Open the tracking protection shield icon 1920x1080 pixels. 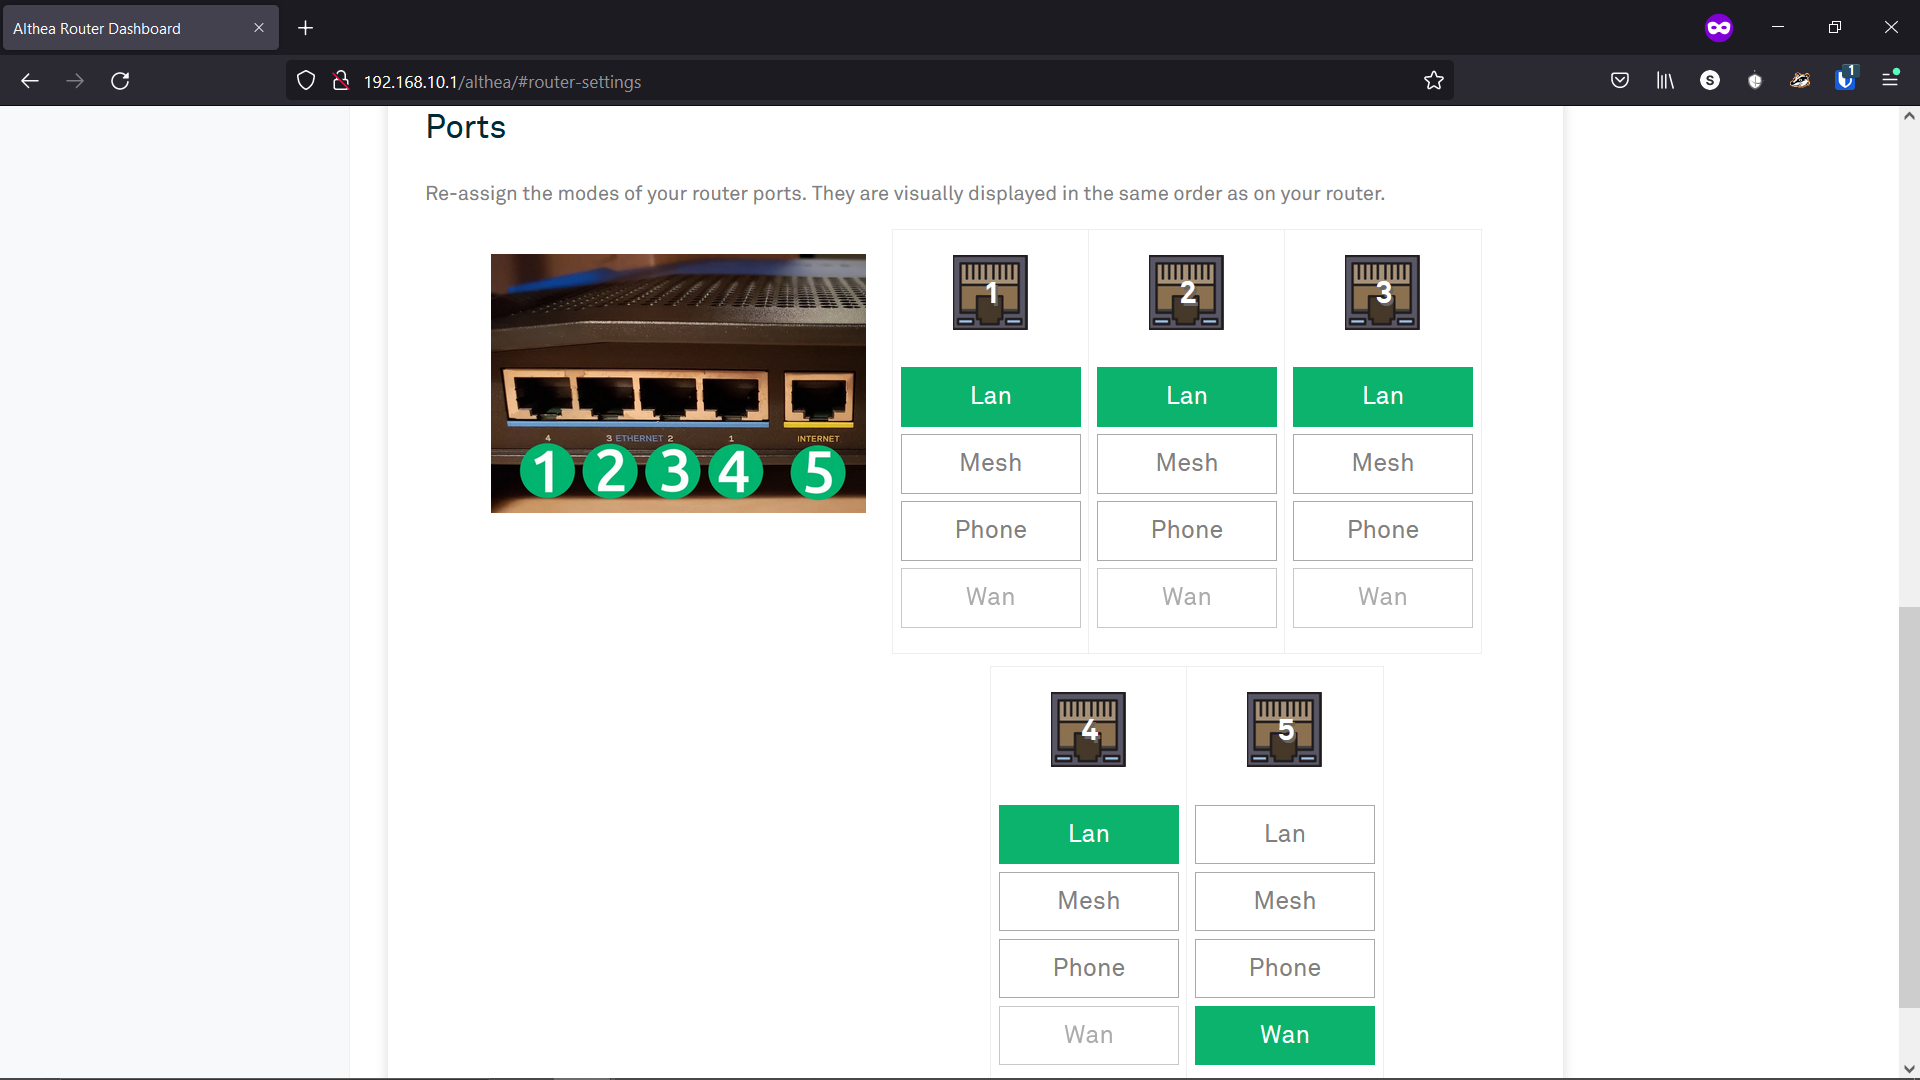tap(306, 81)
